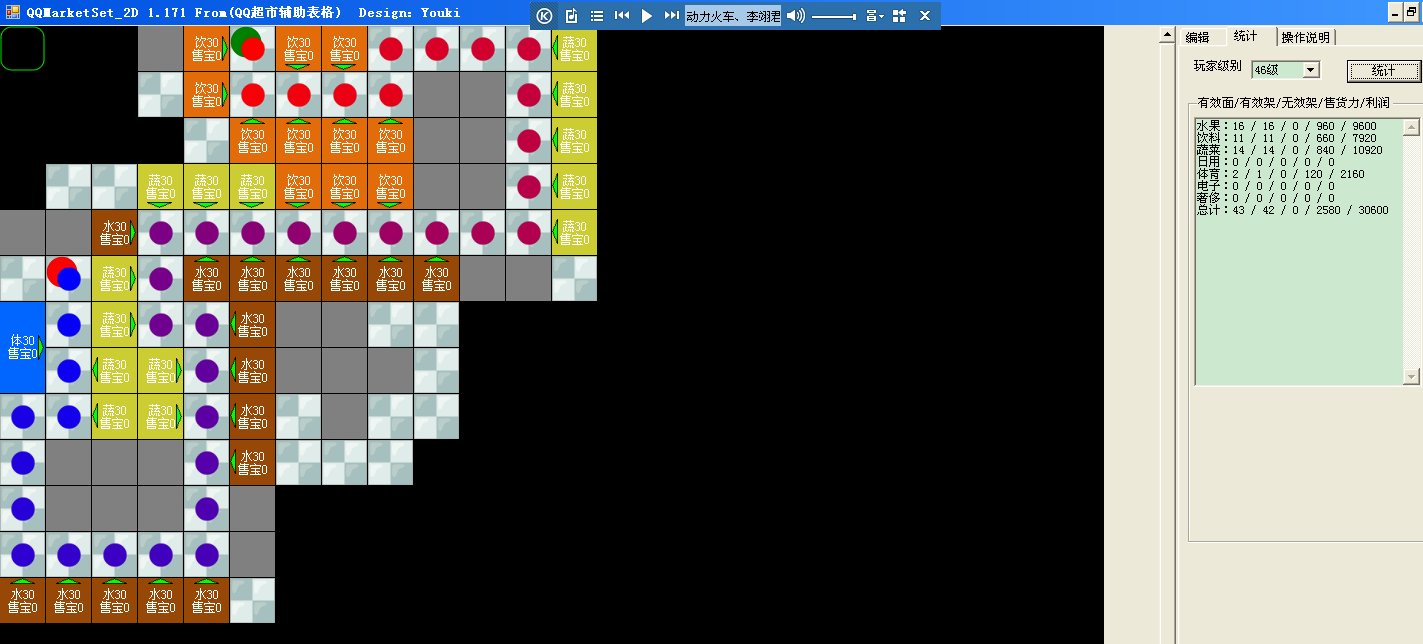Close the floating media player bar

[x=925, y=16]
